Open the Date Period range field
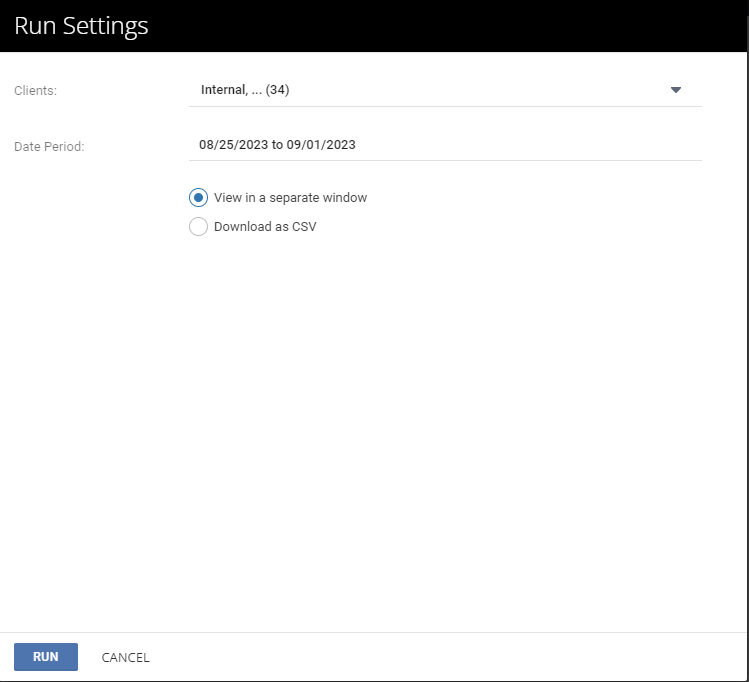749x682 pixels. click(445, 145)
